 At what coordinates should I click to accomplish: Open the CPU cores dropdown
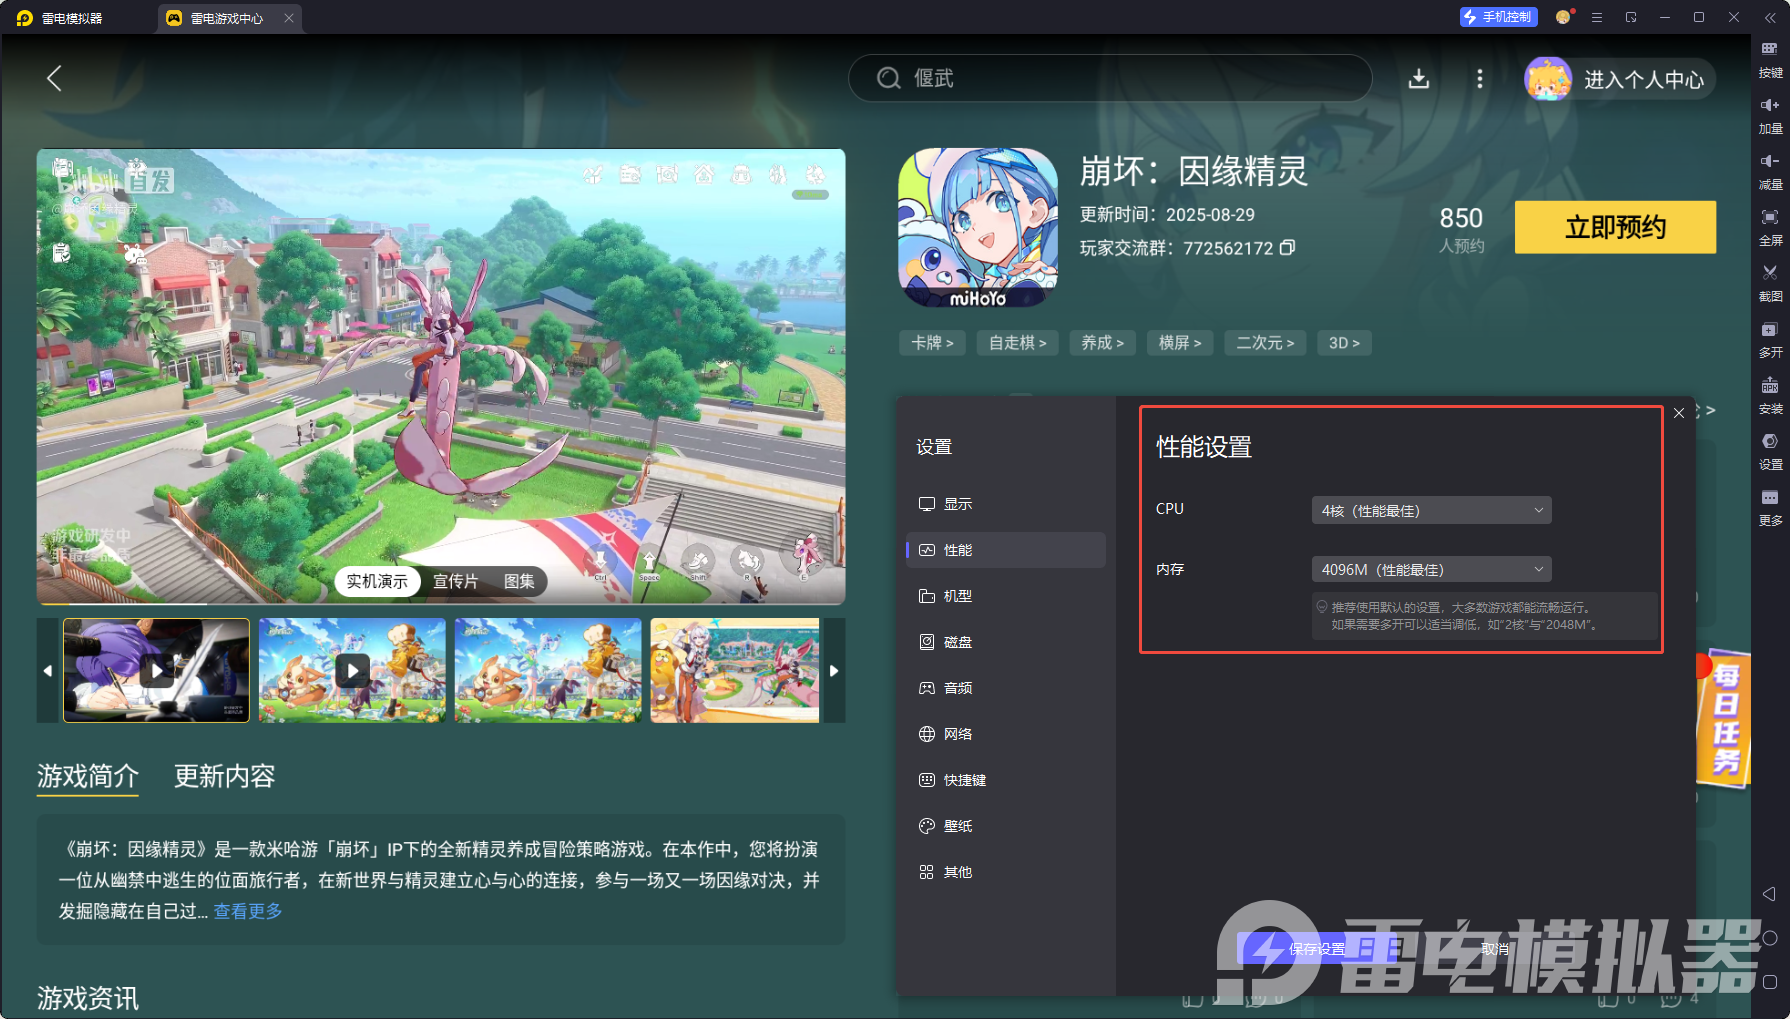pos(1430,509)
